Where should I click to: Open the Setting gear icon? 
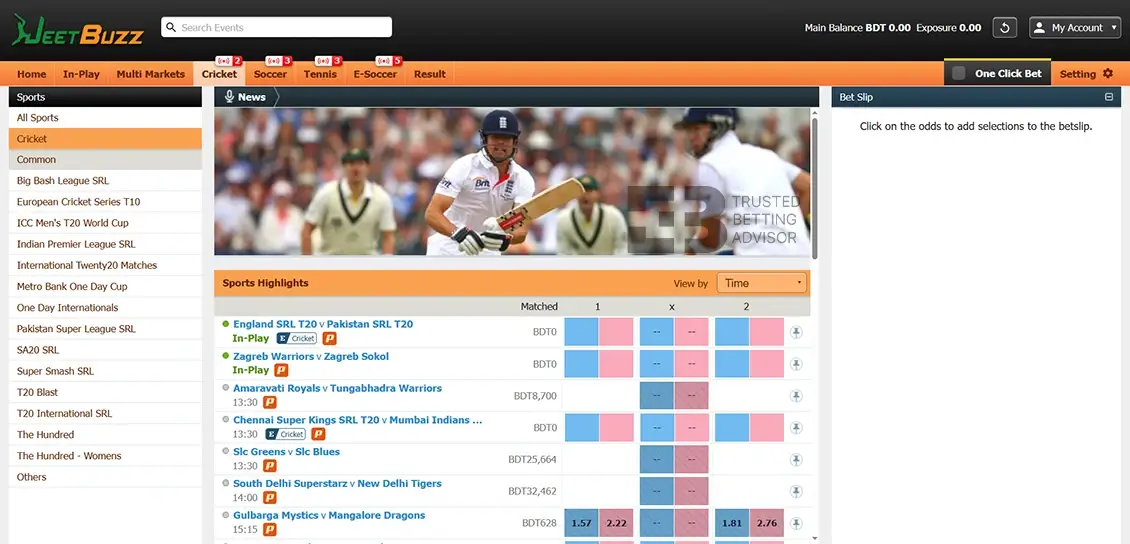pyautogui.click(x=1108, y=73)
